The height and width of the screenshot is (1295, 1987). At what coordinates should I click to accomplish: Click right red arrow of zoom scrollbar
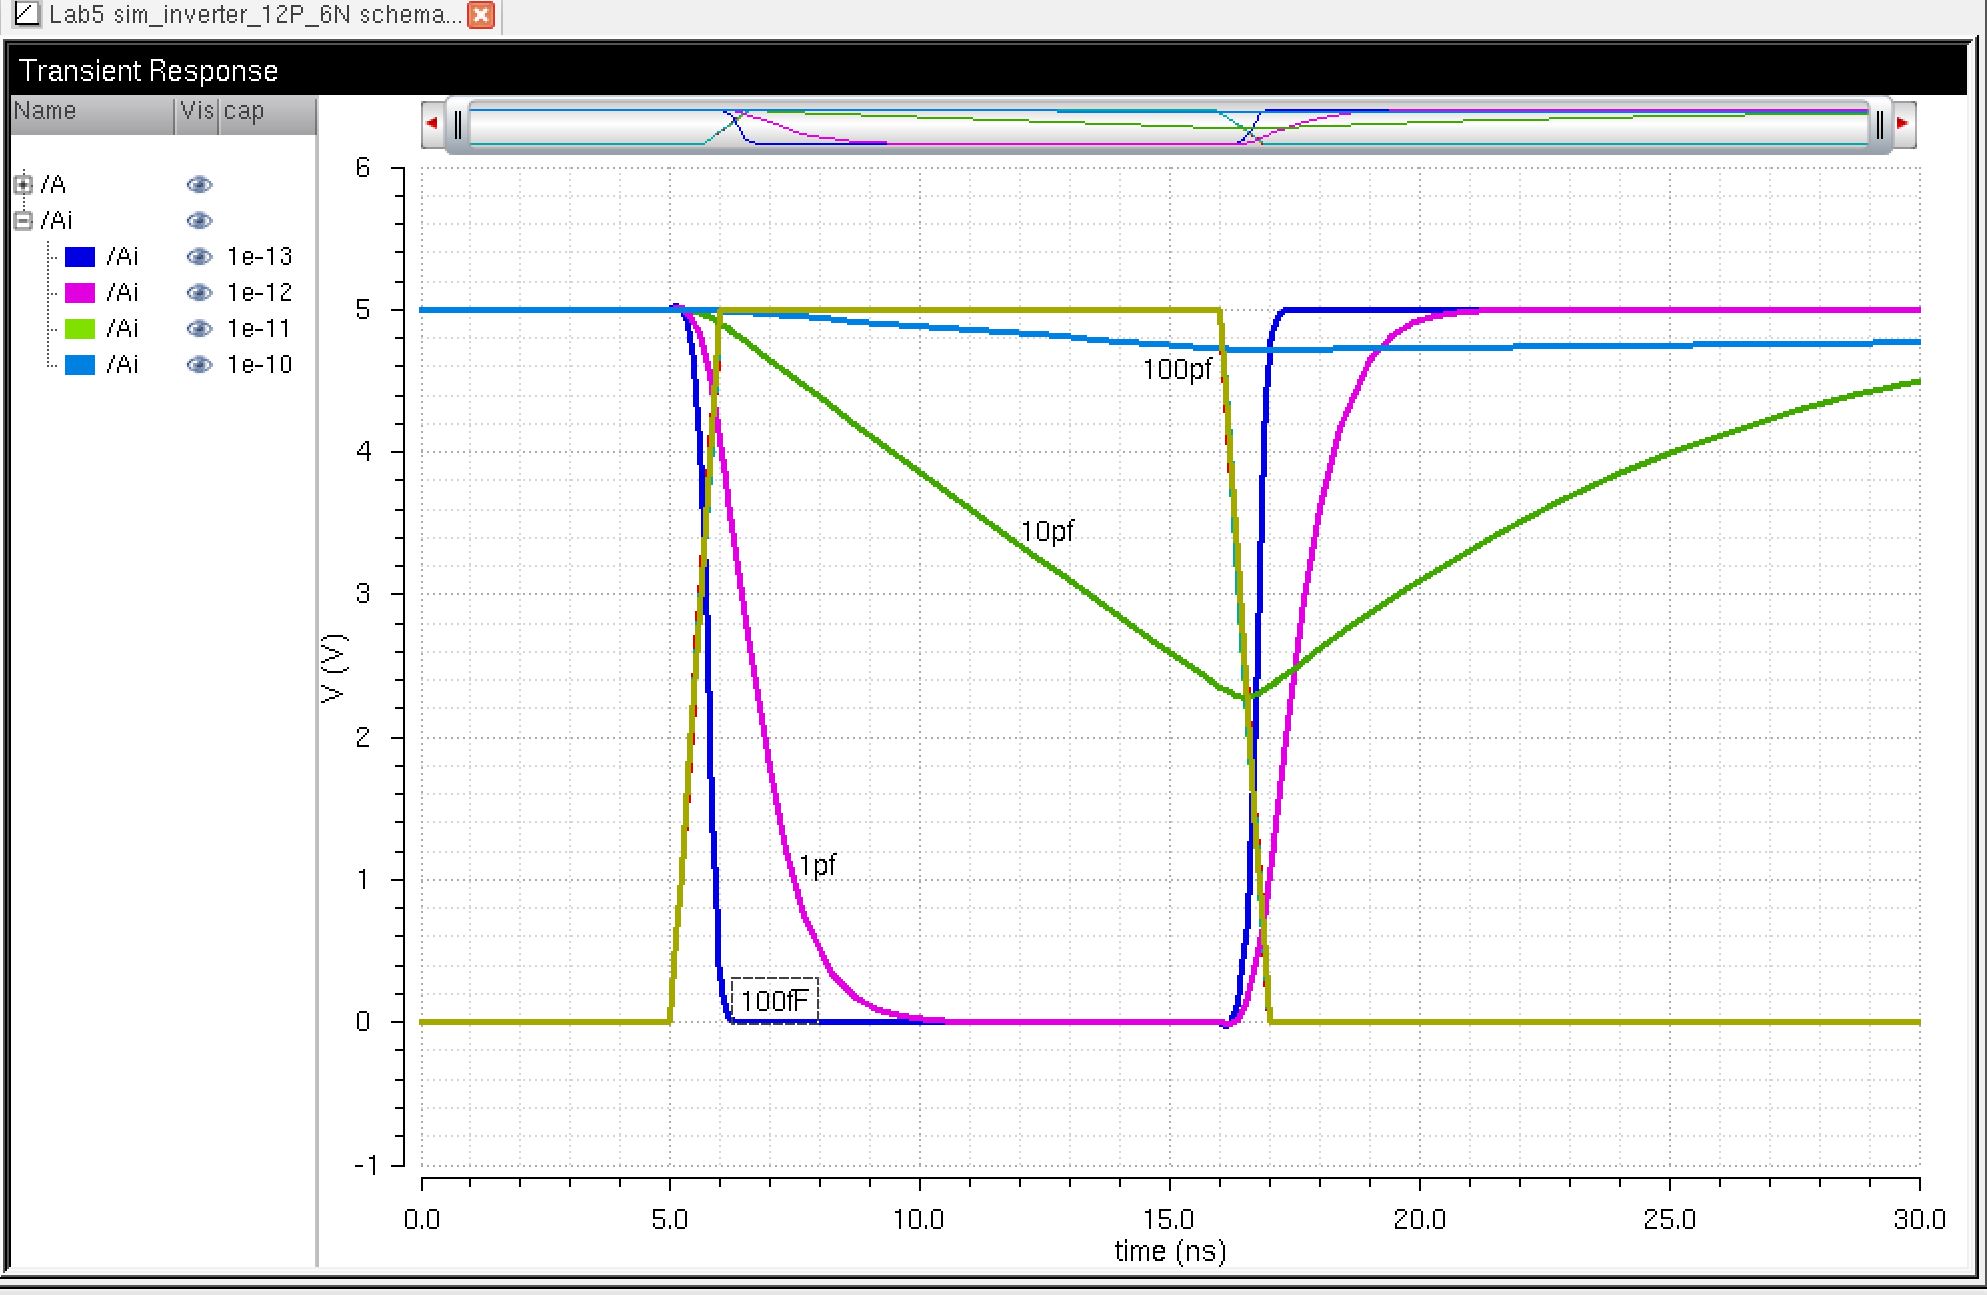click(x=1903, y=124)
